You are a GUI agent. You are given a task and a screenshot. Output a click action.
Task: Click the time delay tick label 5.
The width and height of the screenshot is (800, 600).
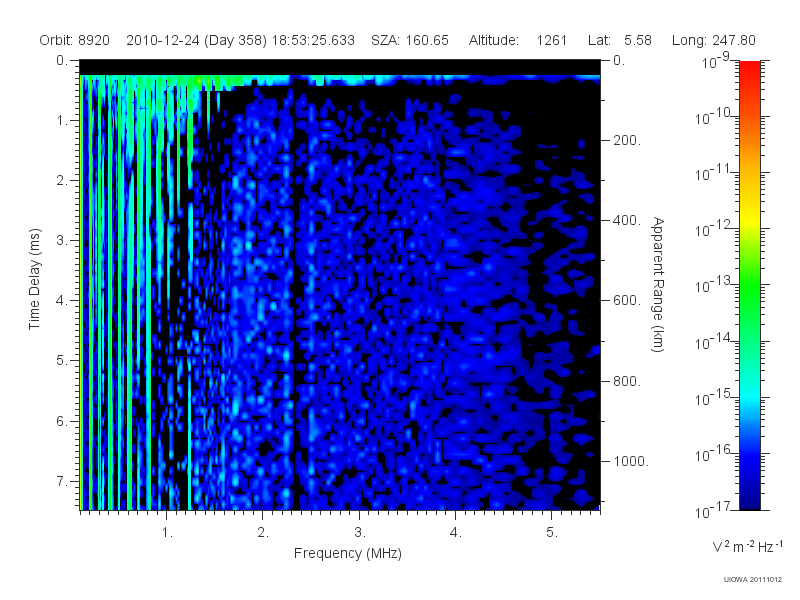tap(62, 361)
